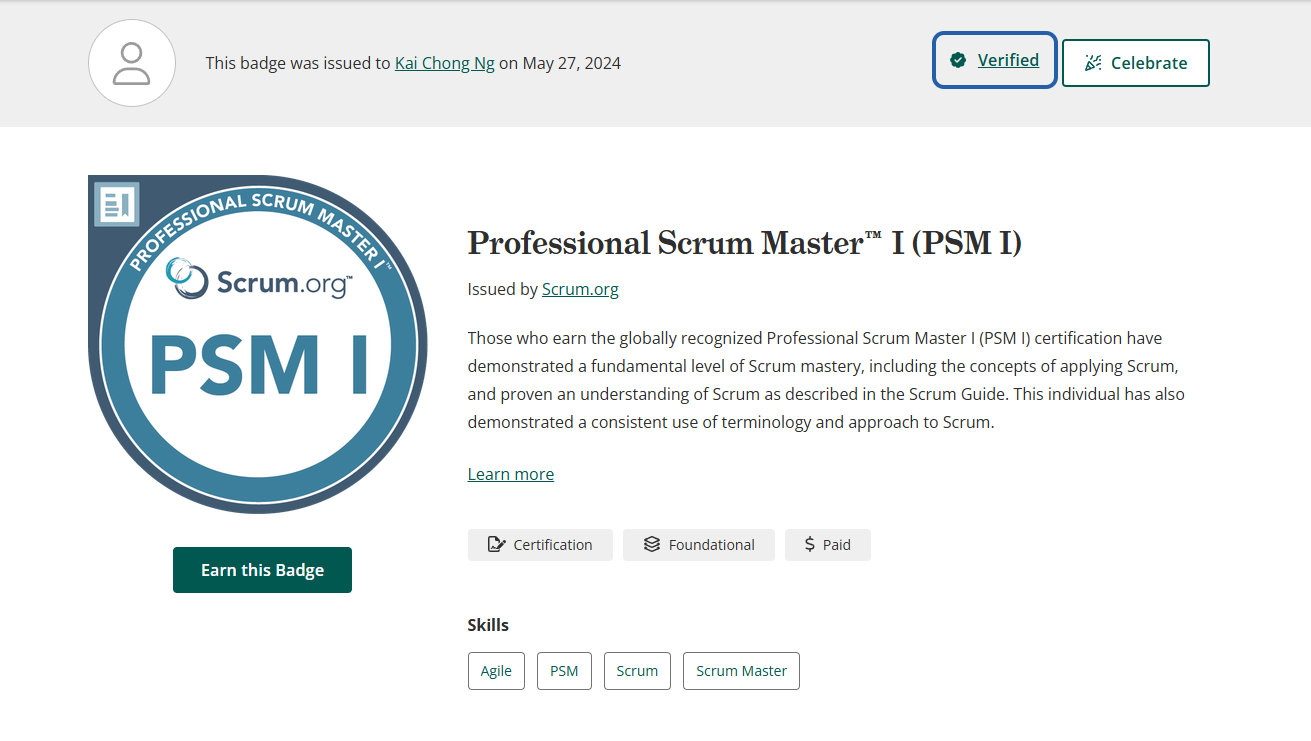The height and width of the screenshot is (741, 1311).
Task: Click the verified checkmark shield icon
Action: pos(958,60)
